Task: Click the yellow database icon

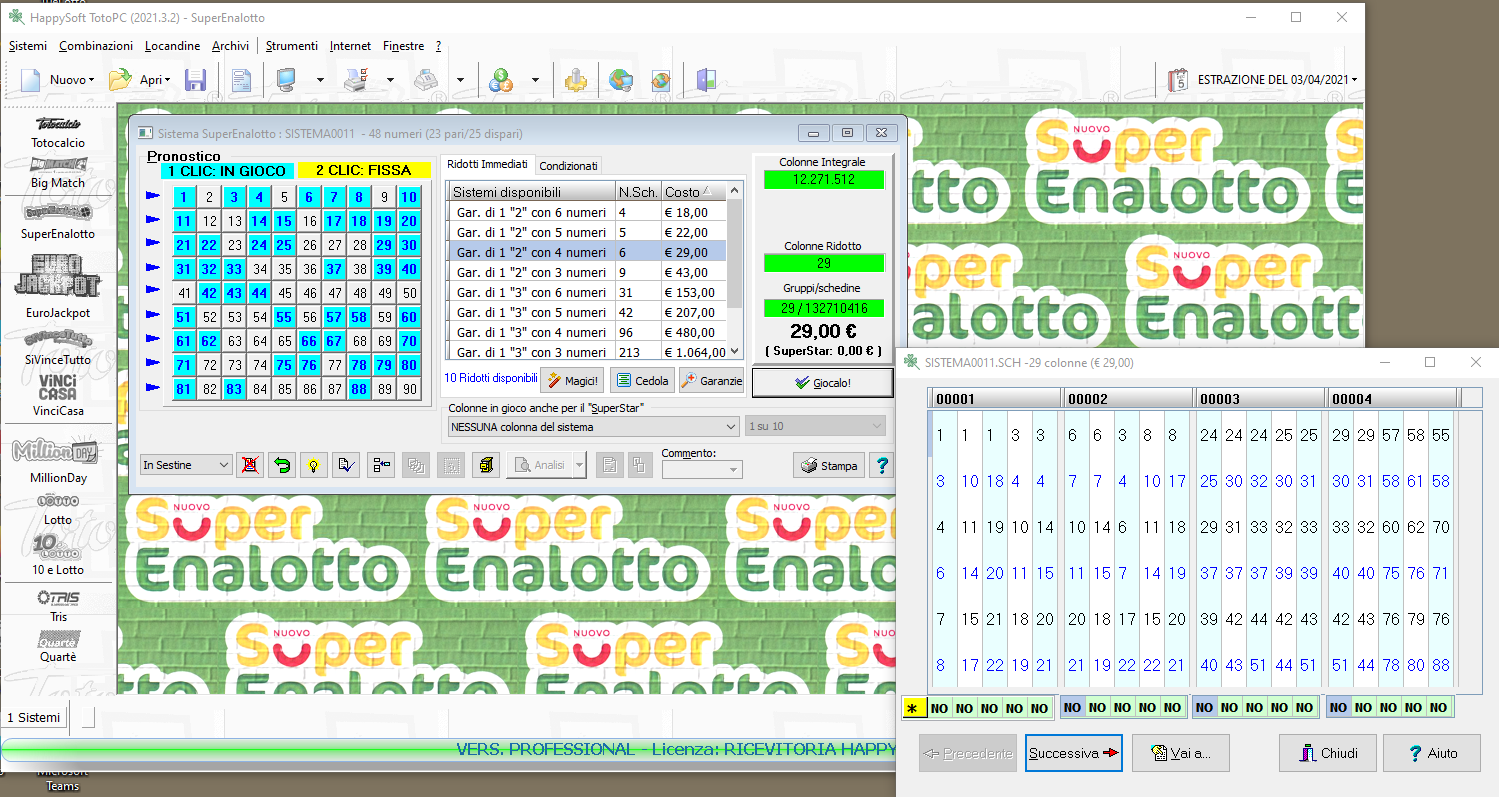Action: pos(485,465)
